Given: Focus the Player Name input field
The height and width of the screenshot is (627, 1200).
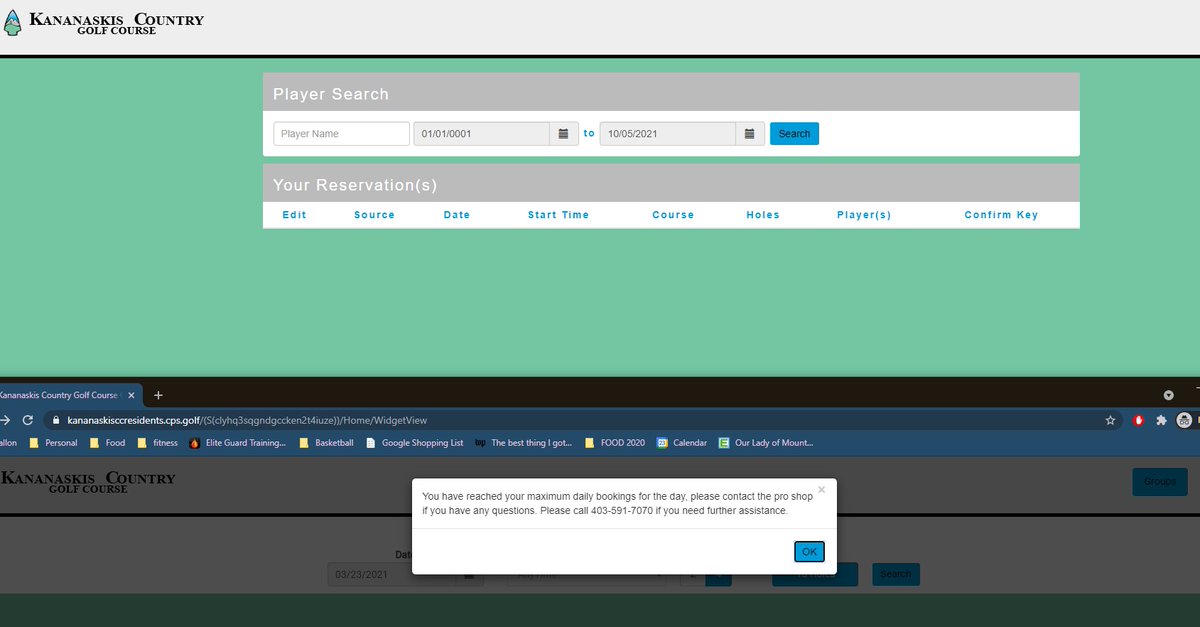Looking at the screenshot, I should 341,134.
